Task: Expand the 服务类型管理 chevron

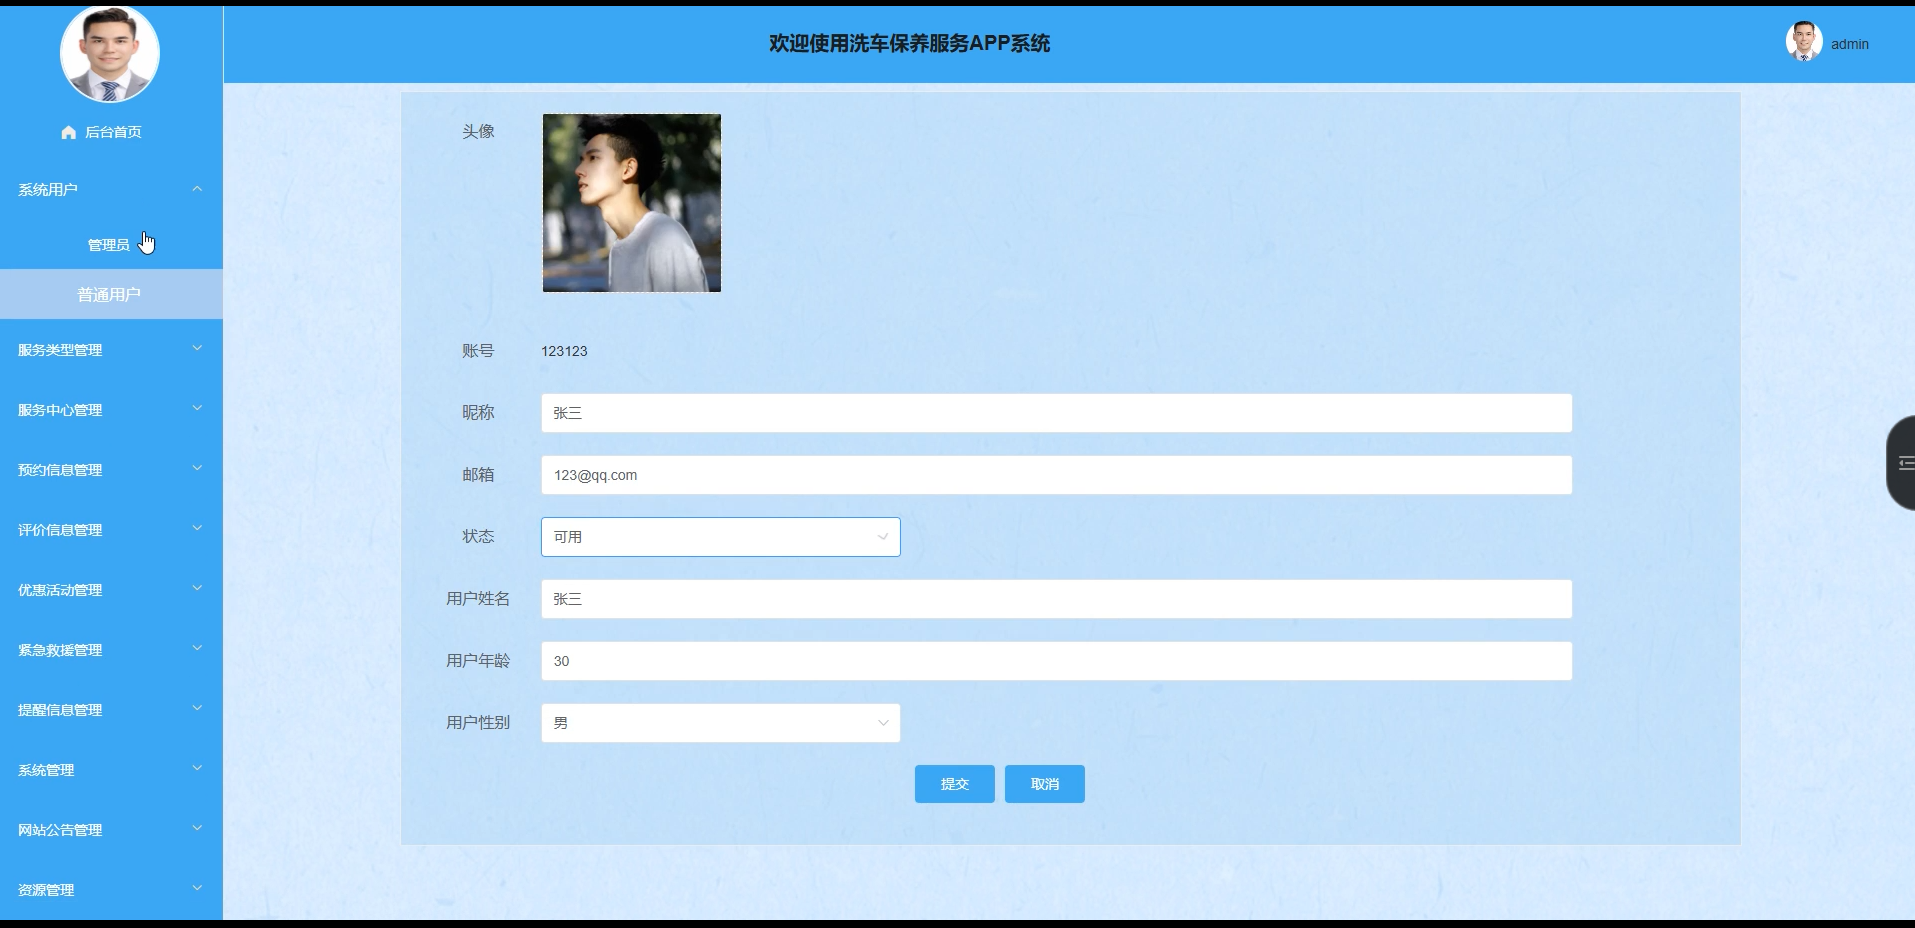Action: [x=197, y=348]
